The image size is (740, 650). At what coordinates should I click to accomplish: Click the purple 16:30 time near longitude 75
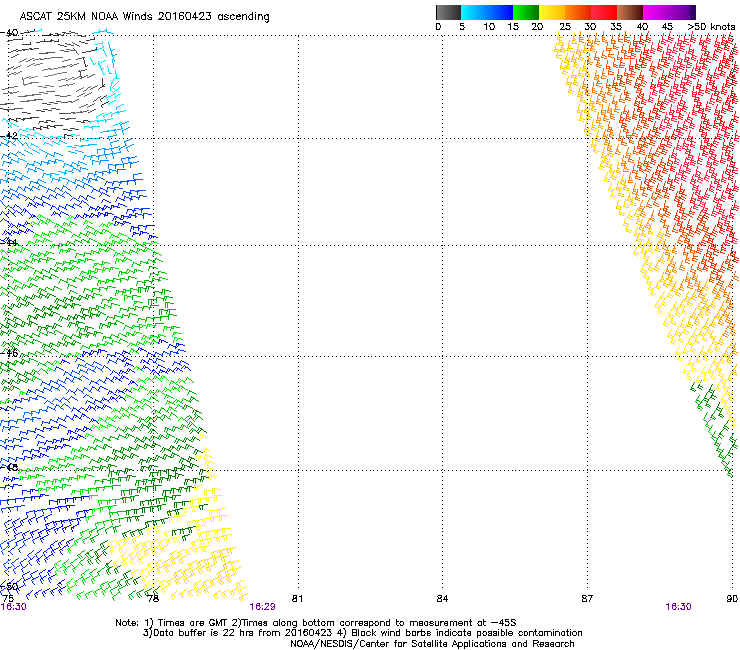(14, 607)
